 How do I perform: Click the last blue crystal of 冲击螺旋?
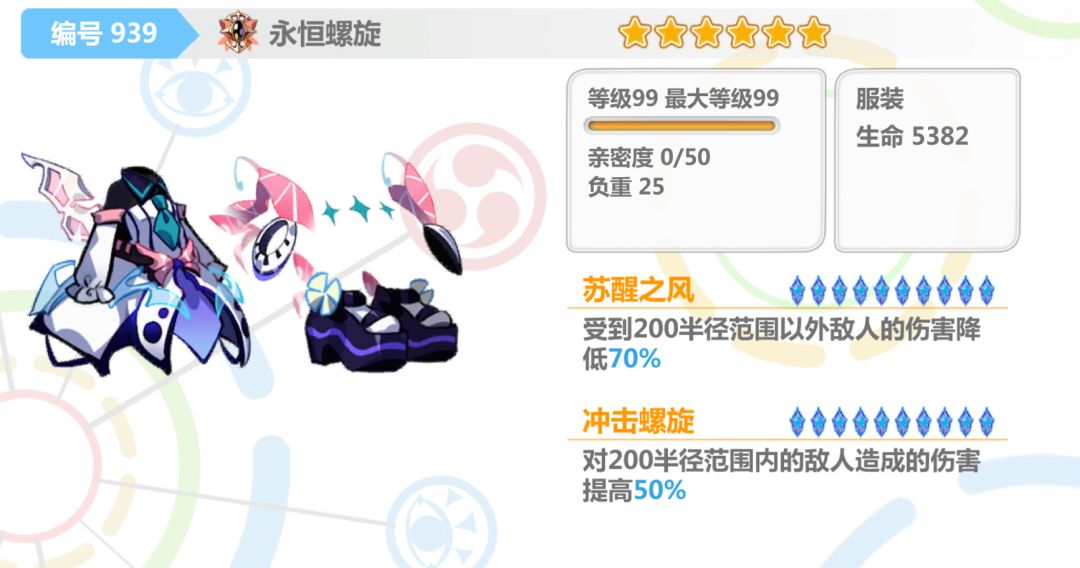tap(986, 422)
